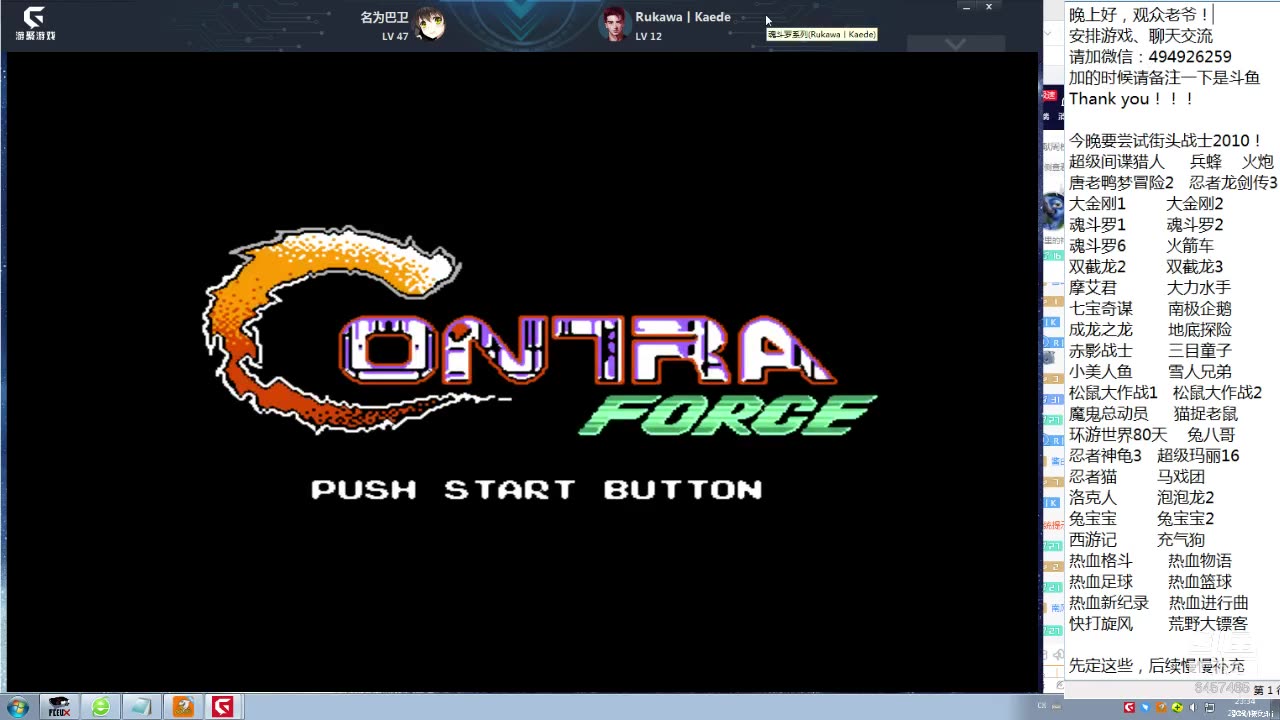Launch the green browser taskbar icon
The height and width of the screenshot is (720, 1280).
pyautogui.click(x=101, y=707)
